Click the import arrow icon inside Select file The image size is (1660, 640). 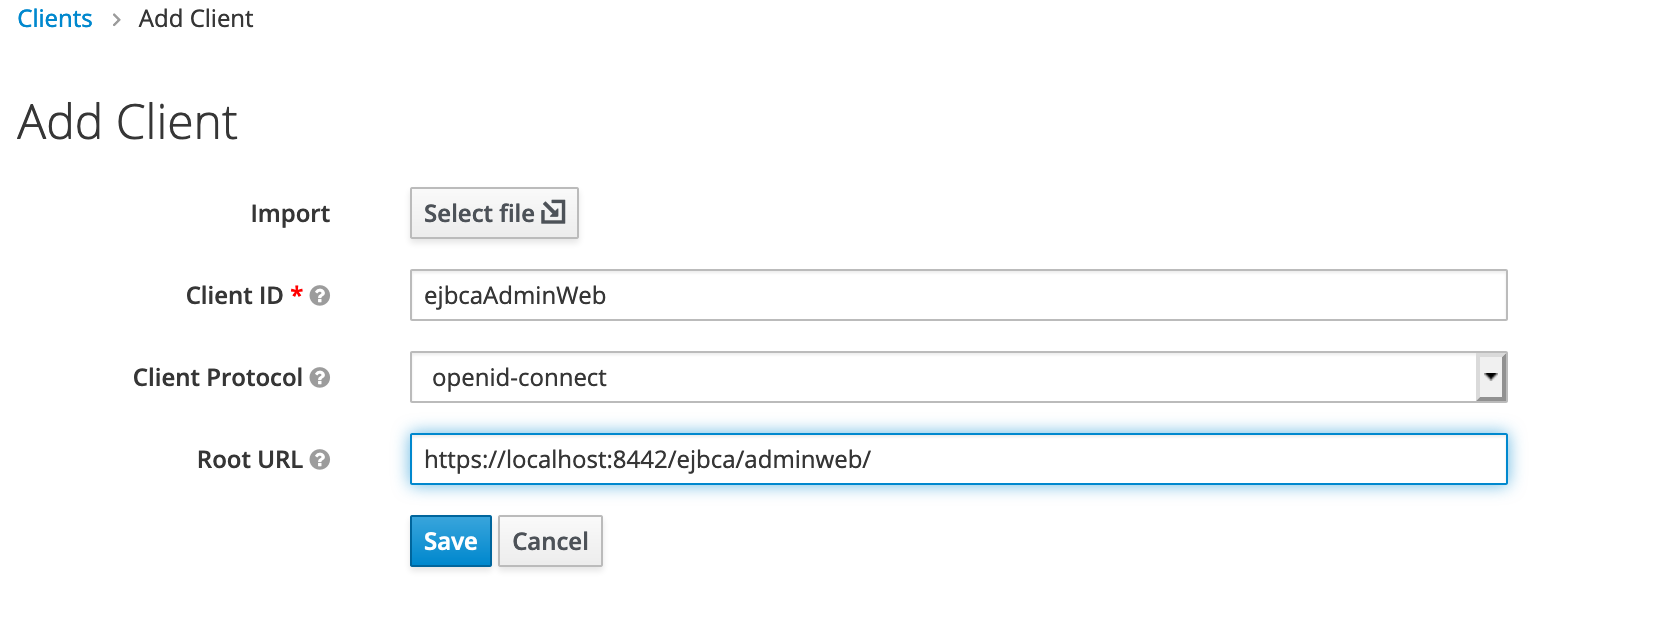coord(553,212)
